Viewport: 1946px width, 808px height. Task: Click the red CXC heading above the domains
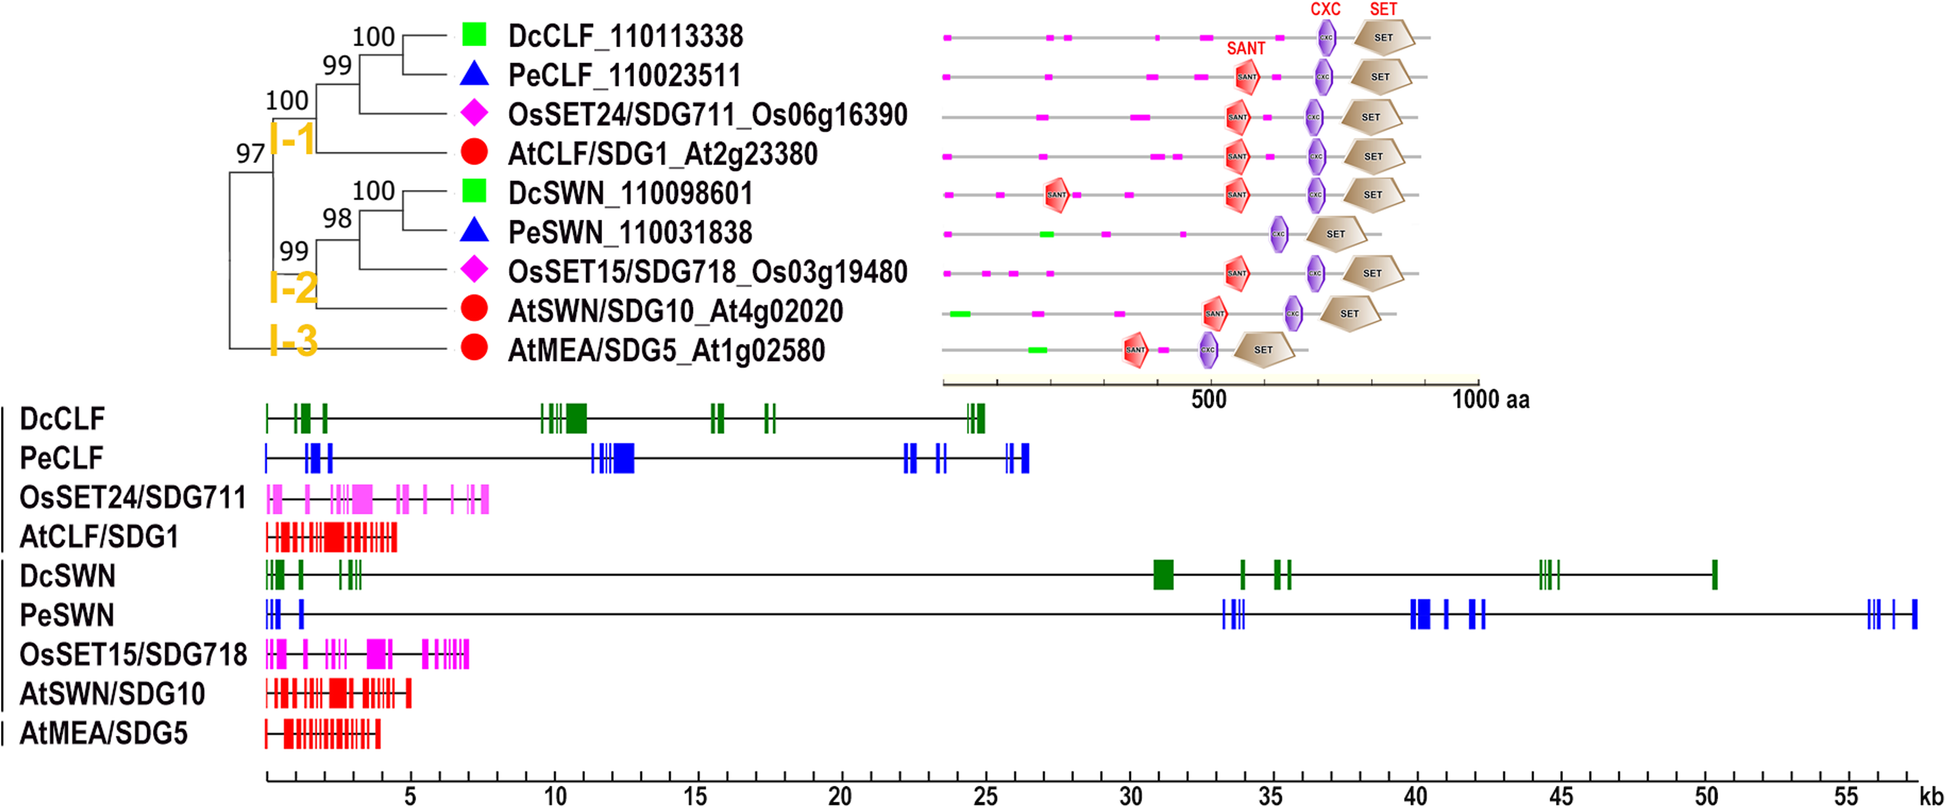click(1326, 9)
